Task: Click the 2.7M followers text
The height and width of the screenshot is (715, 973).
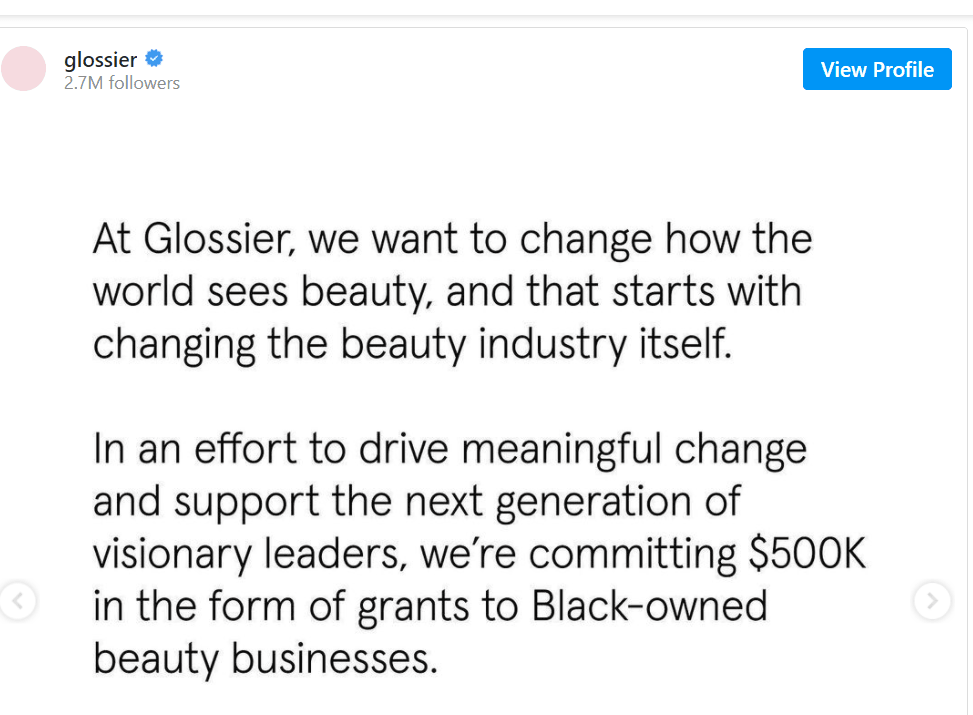Action: (123, 83)
